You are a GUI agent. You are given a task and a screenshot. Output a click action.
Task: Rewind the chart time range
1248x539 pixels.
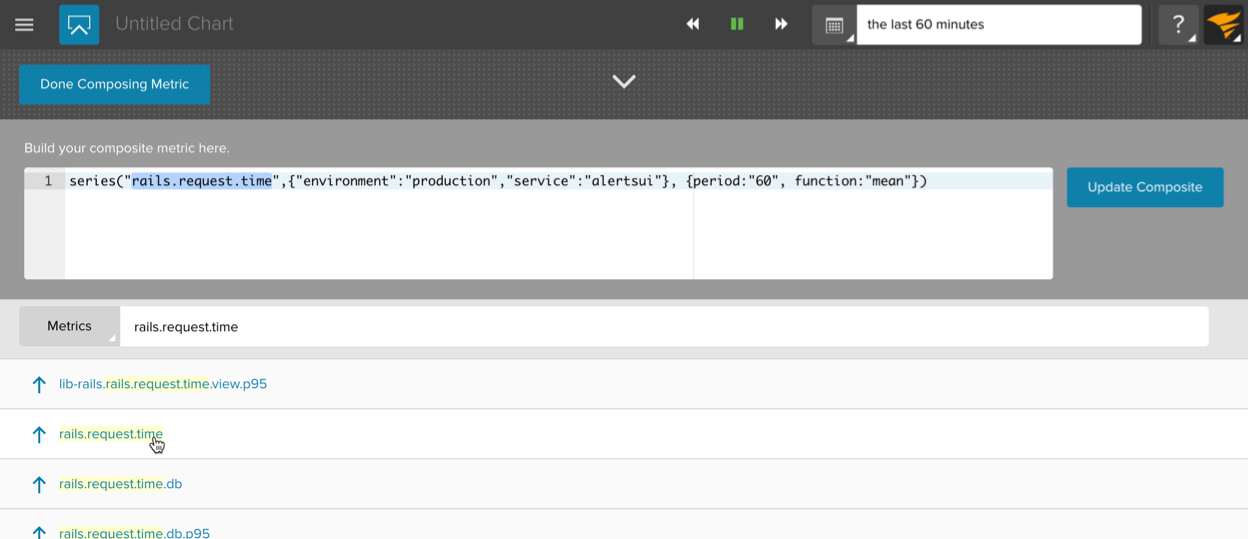[x=692, y=25]
